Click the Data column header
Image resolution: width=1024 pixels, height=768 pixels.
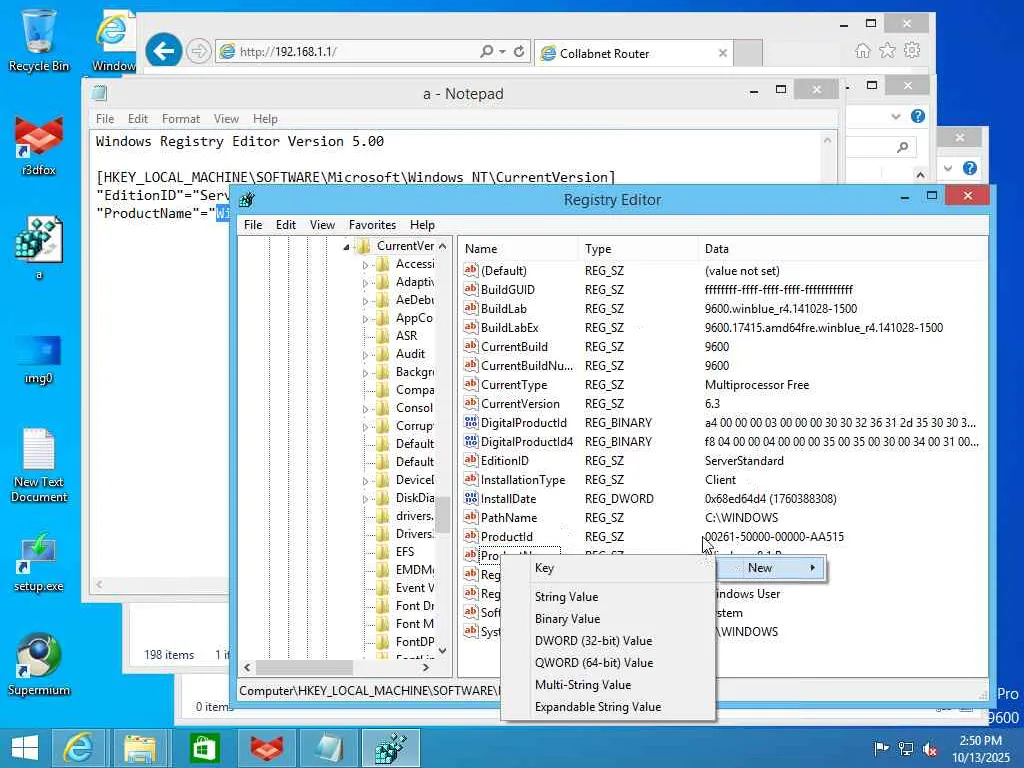click(x=842, y=249)
